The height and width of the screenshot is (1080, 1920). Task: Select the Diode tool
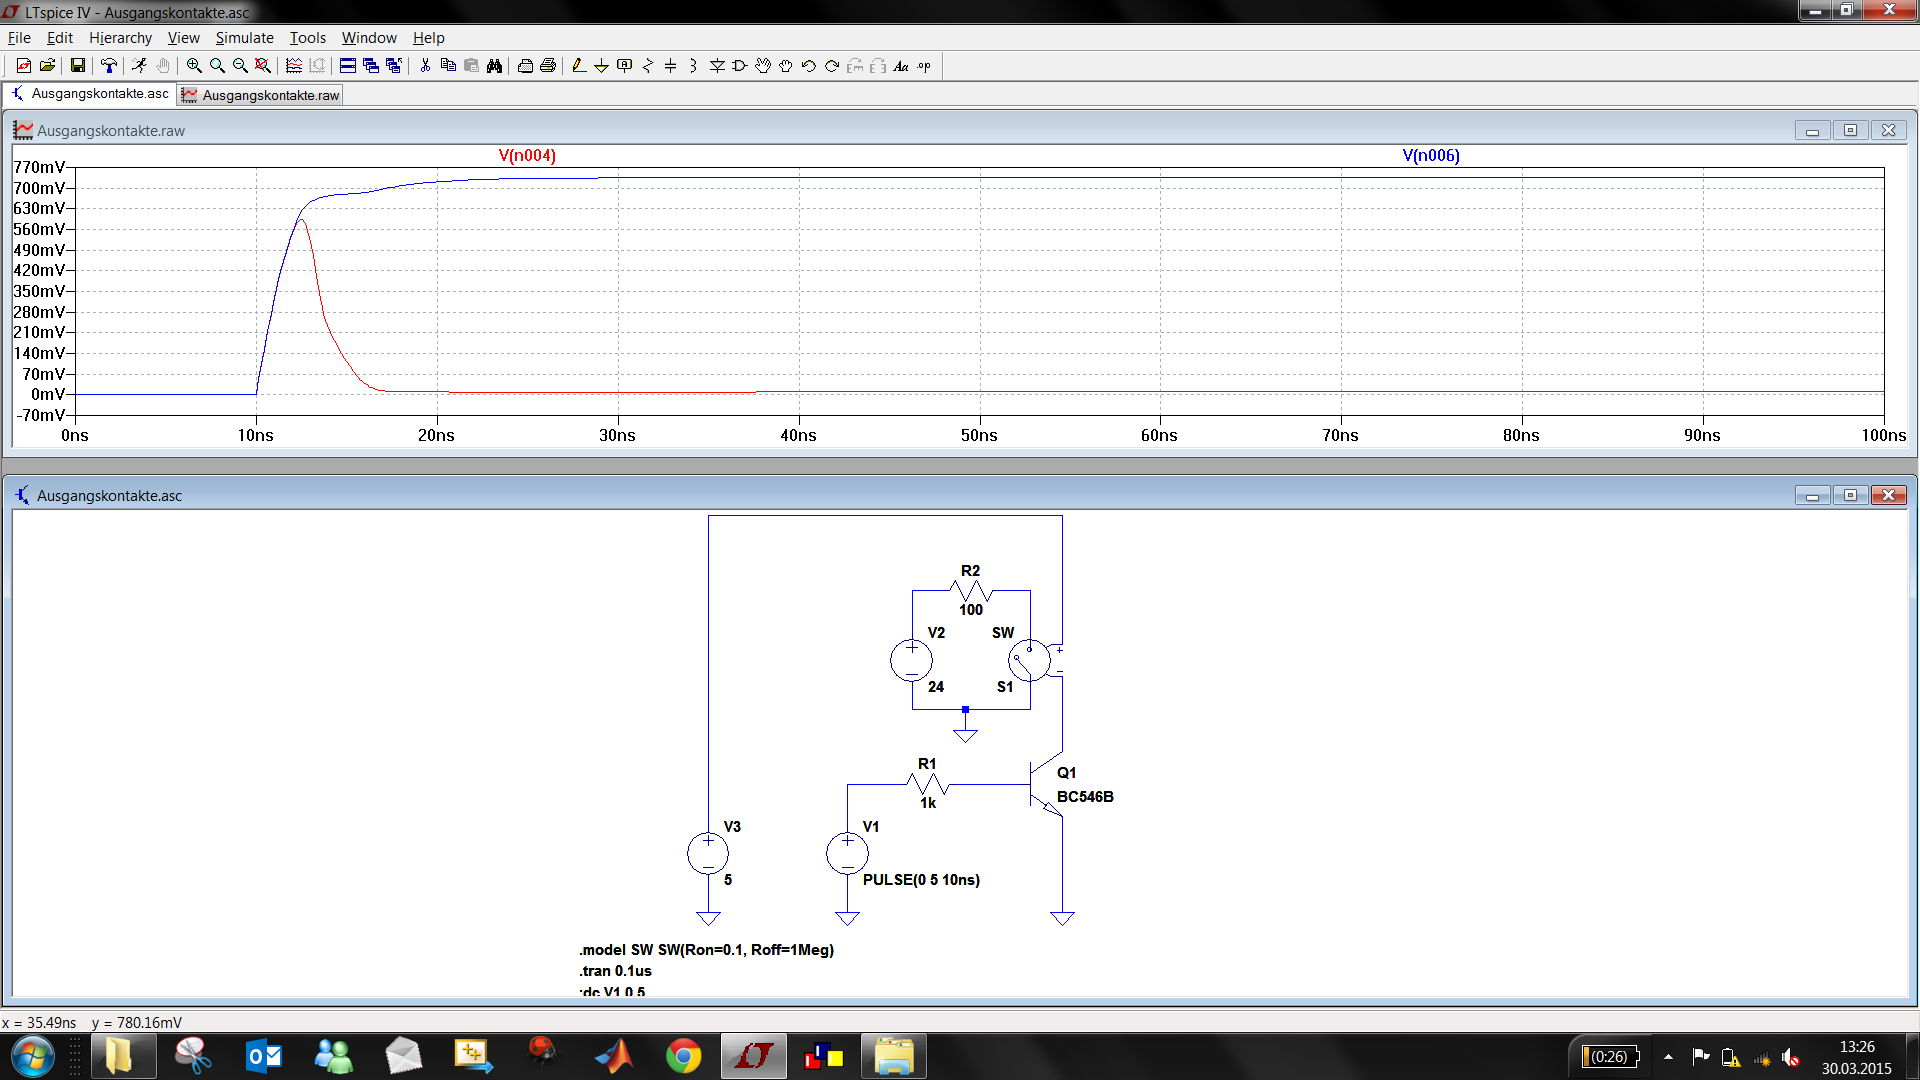point(717,66)
